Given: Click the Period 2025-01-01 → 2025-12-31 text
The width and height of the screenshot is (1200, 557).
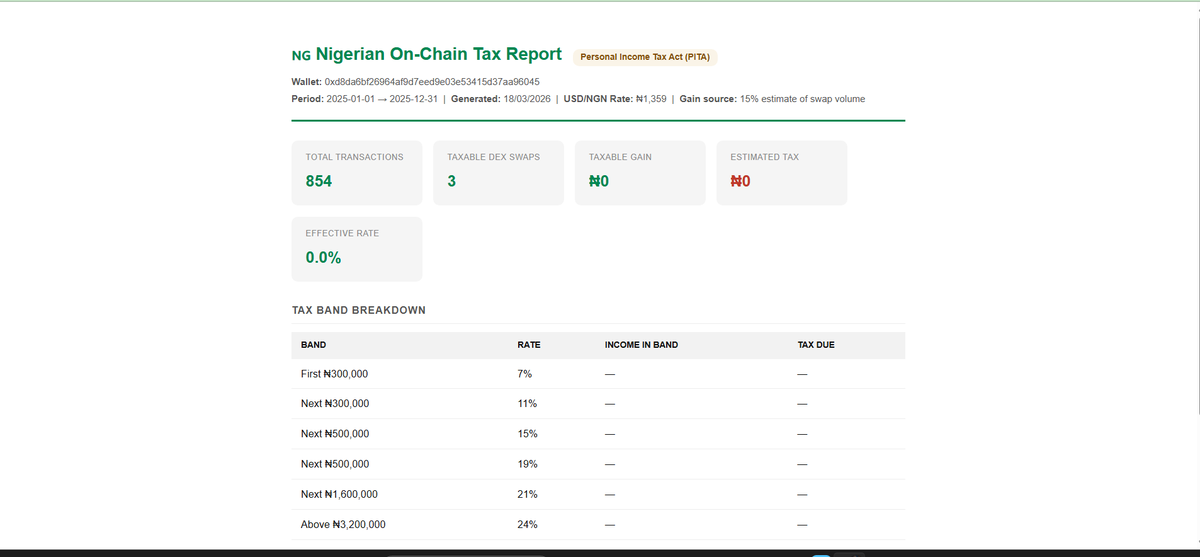Looking at the screenshot, I should [x=364, y=99].
